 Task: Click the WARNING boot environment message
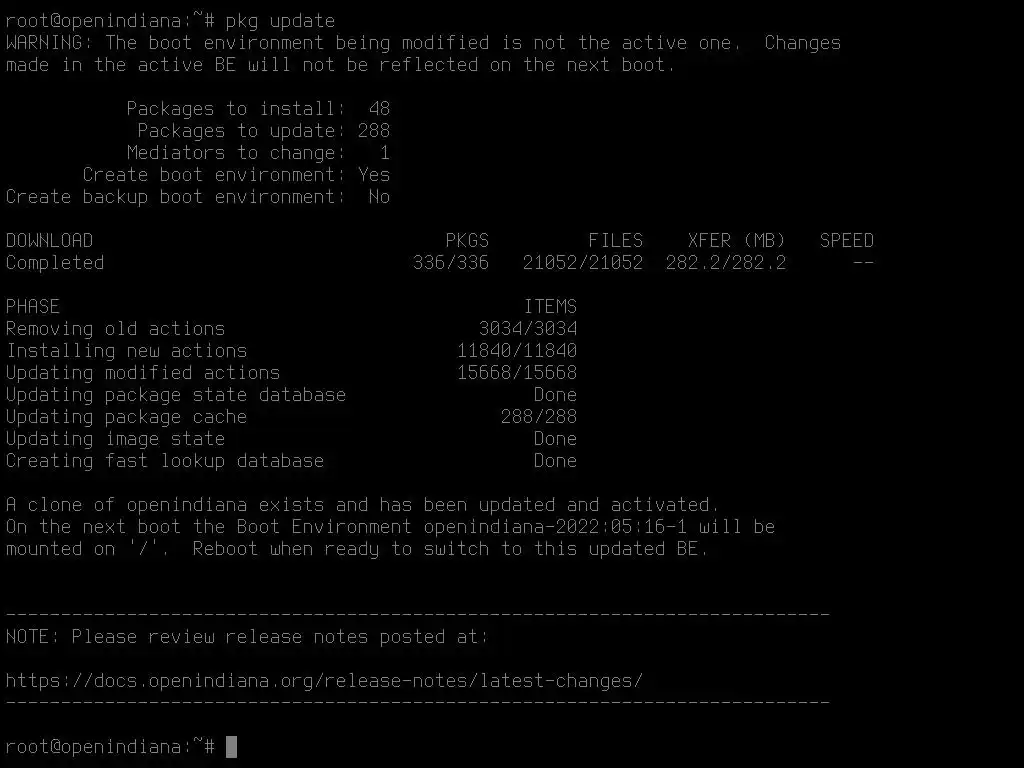tap(423, 43)
